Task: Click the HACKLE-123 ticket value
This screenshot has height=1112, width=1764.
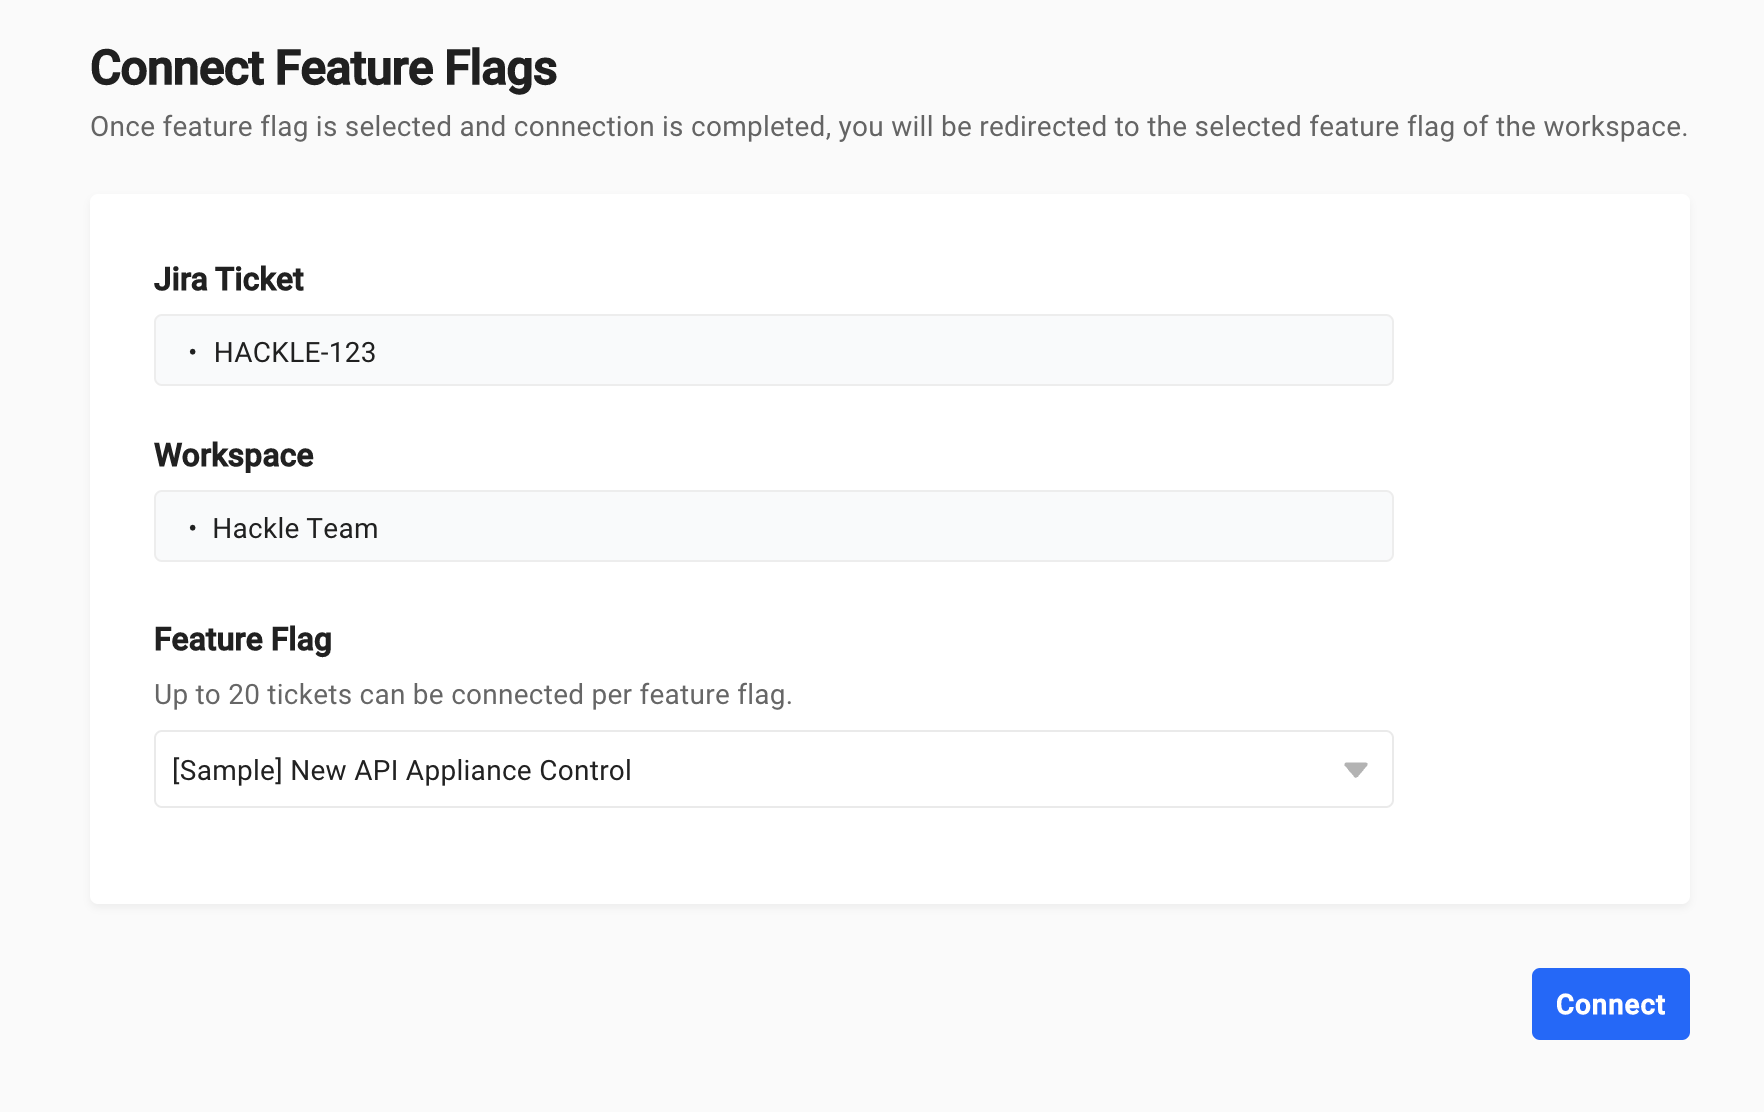Action: click(294, 352)
